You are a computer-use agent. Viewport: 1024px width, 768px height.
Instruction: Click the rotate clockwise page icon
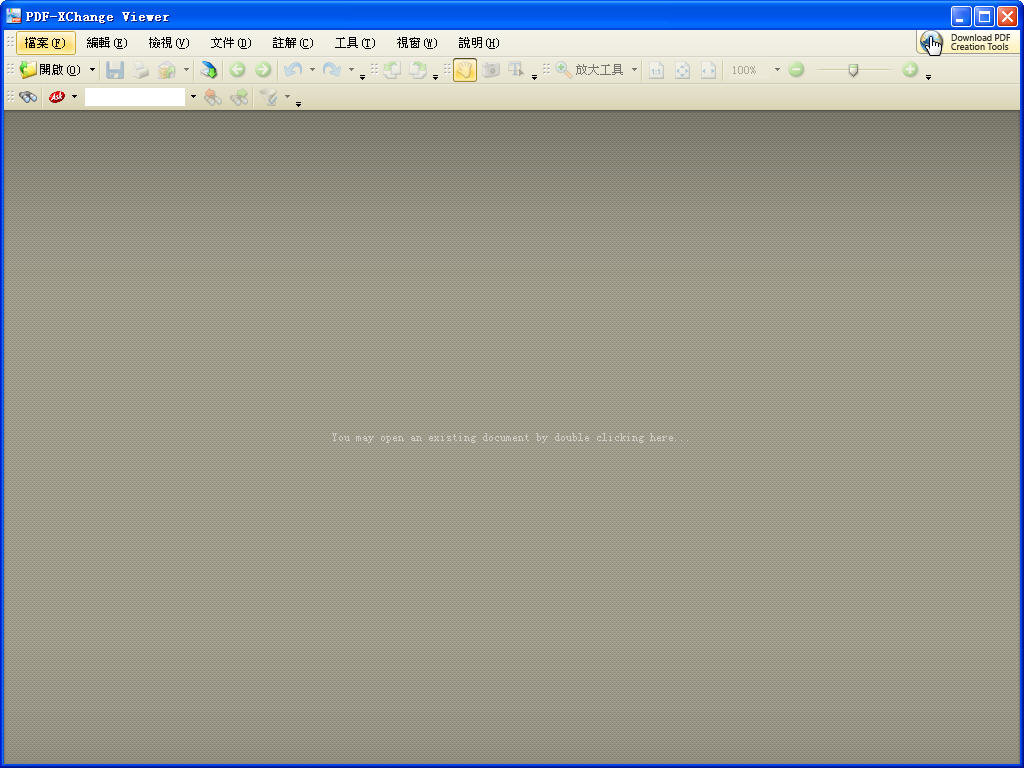417,70
